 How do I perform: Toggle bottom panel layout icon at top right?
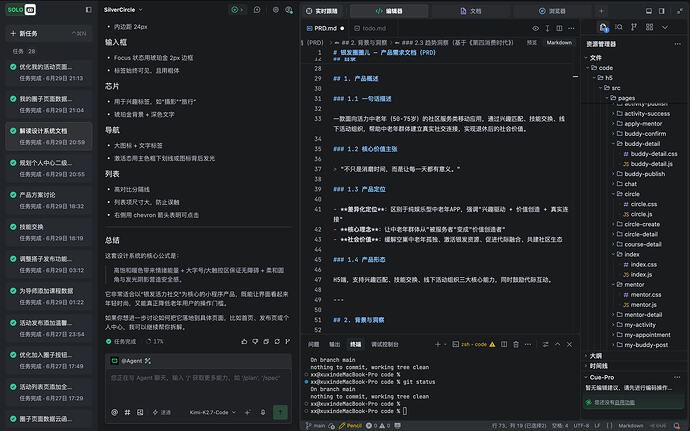click(649, 11)
